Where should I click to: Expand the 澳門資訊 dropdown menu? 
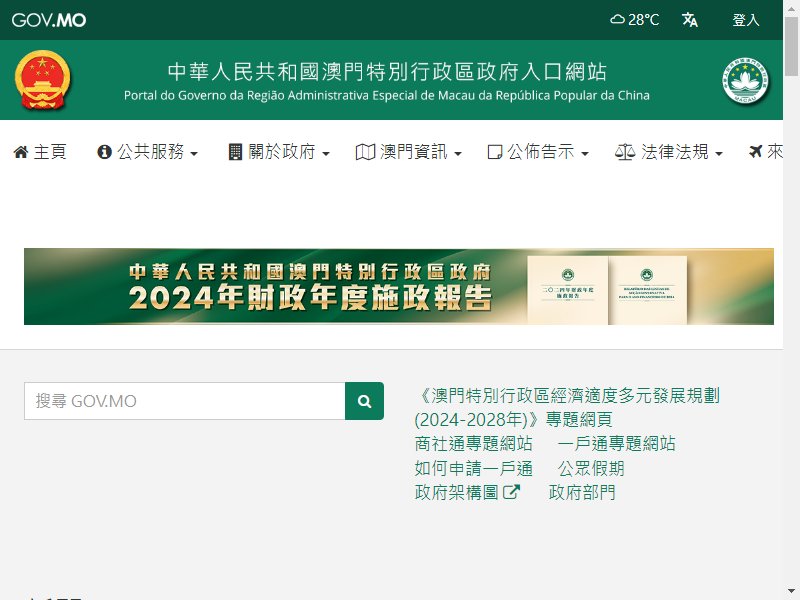point(409,152)
